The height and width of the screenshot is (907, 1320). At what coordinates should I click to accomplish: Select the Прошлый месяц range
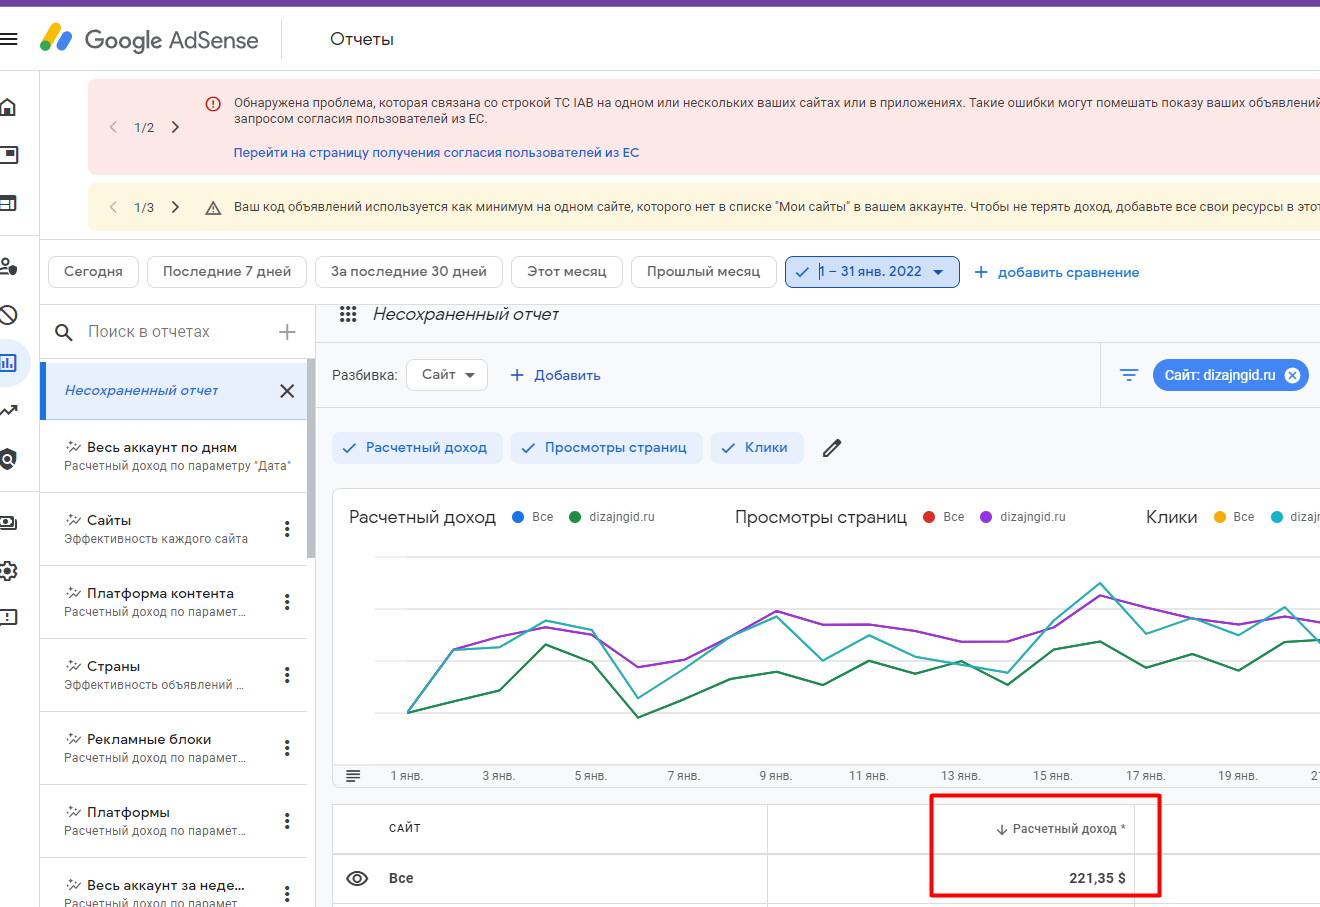coord(703,272)
